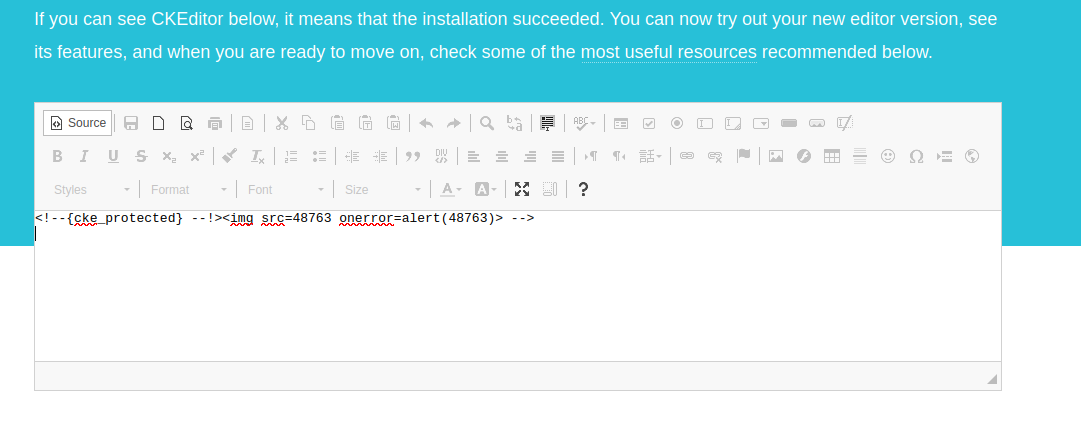
Task: Create Div Container icon
Action: click(x=441, y=156)
